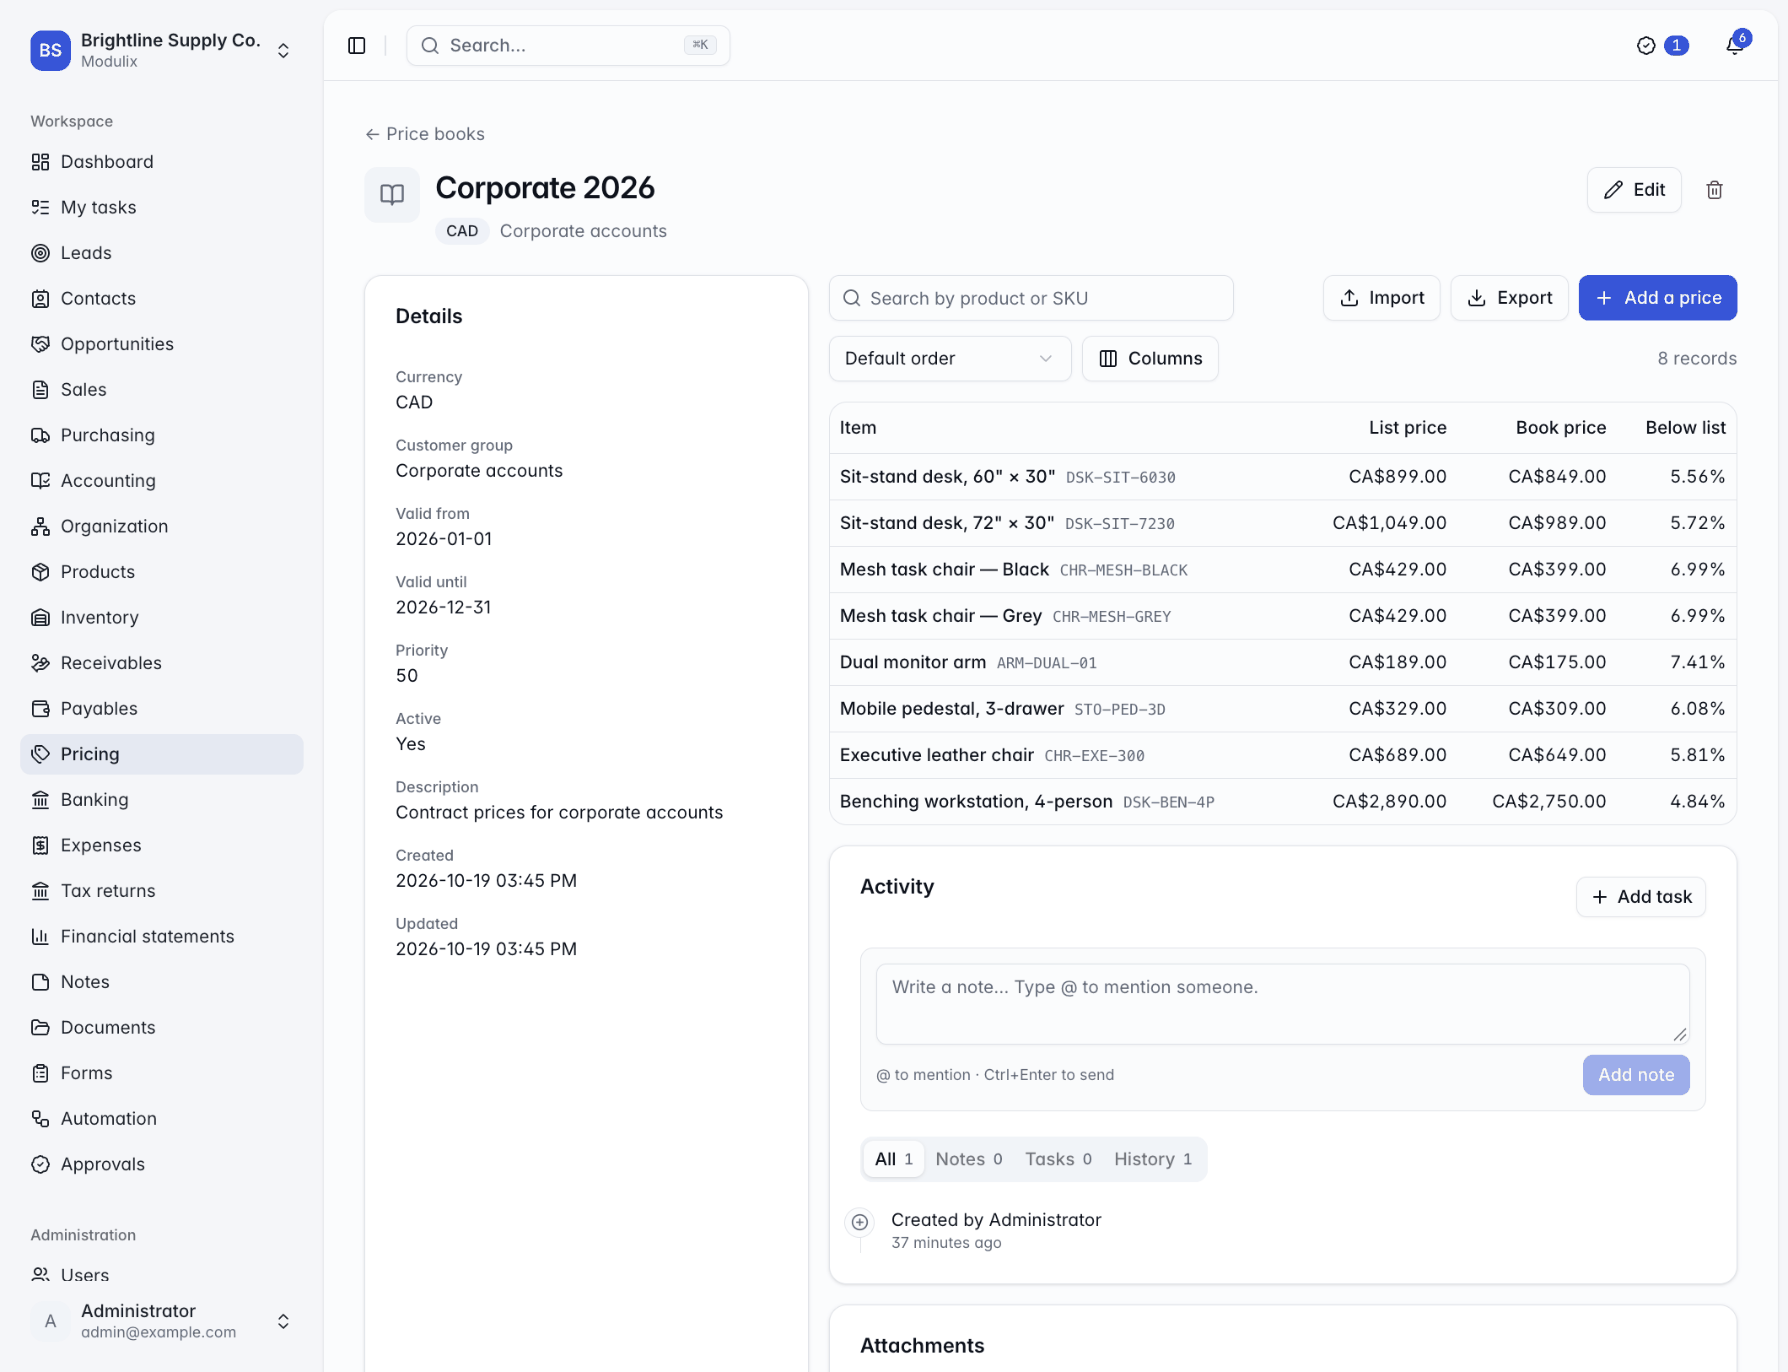Screen dimensions: 1788x1372
Task: Focus the Search by product or SKU field
Action: [1031, 298]
